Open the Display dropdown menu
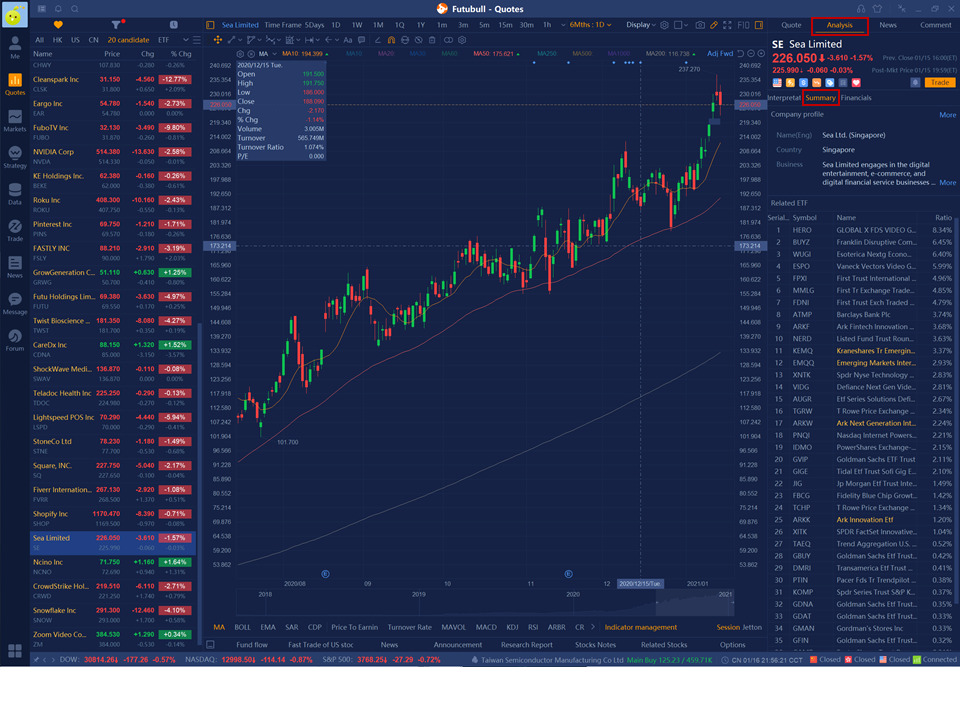 [640, 25]
